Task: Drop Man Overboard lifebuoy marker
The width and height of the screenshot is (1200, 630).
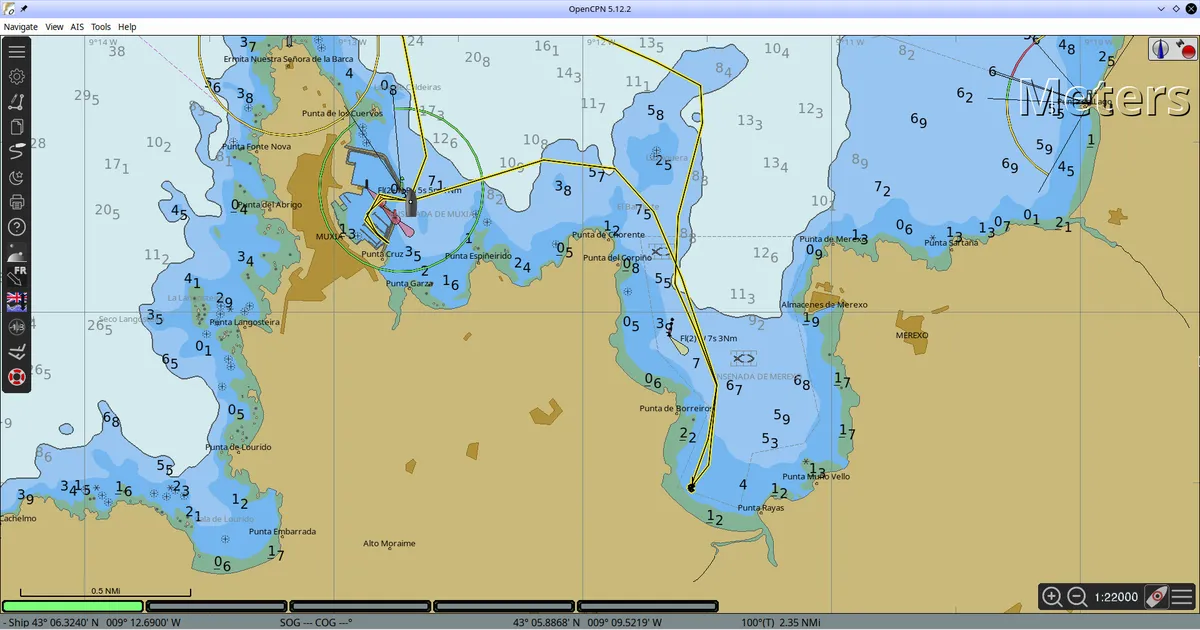Action: (x=17, y=377)
